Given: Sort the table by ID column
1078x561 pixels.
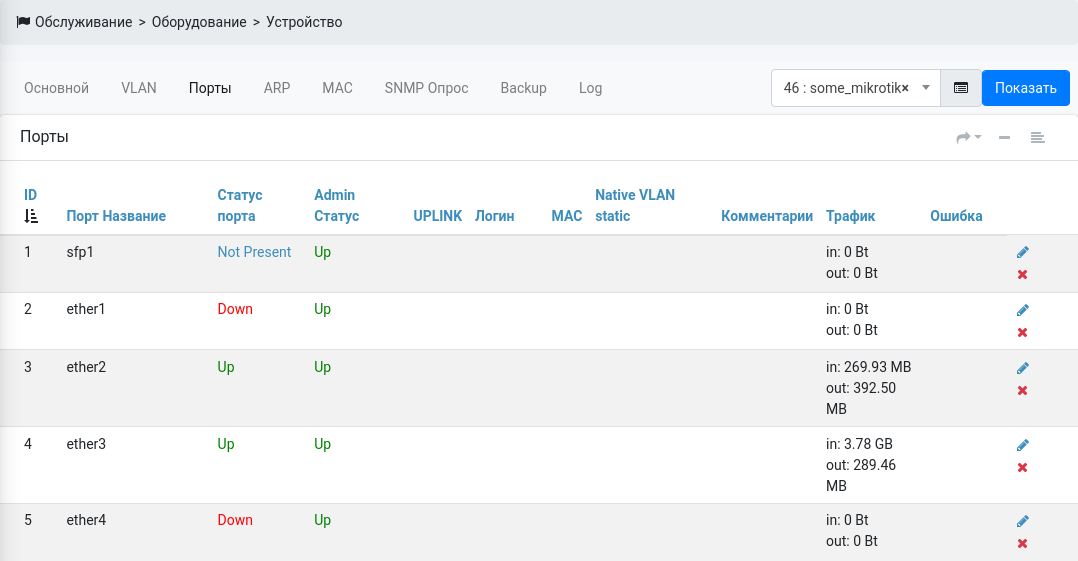Looking at the screenshot, I should [x=31, y=205].
